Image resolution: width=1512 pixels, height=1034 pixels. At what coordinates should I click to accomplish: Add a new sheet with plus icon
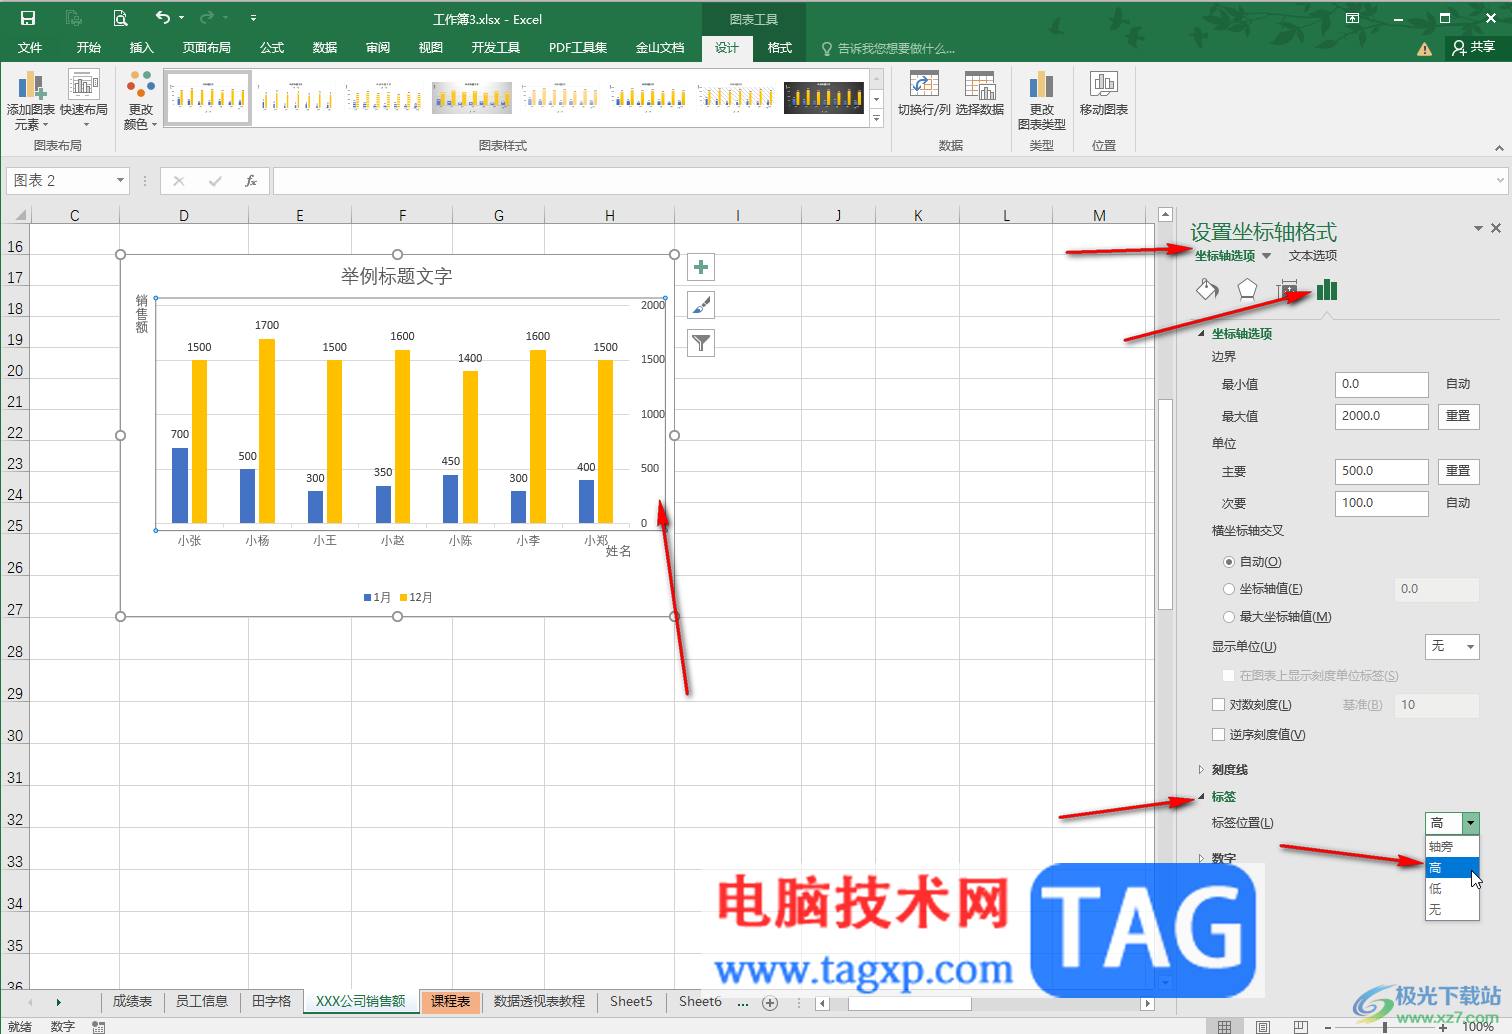770,1002
